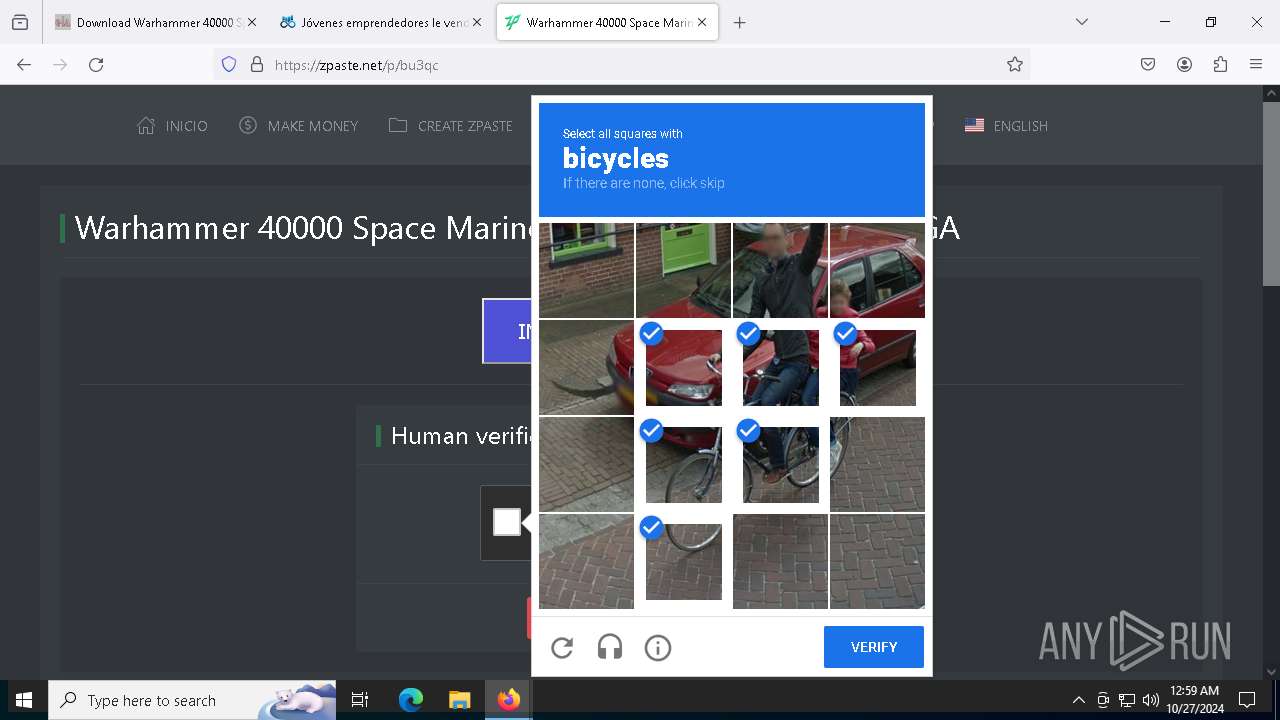This screenshot has height=720, width=1280.
Task: Open a new browser tab
Action: point(739,22)
